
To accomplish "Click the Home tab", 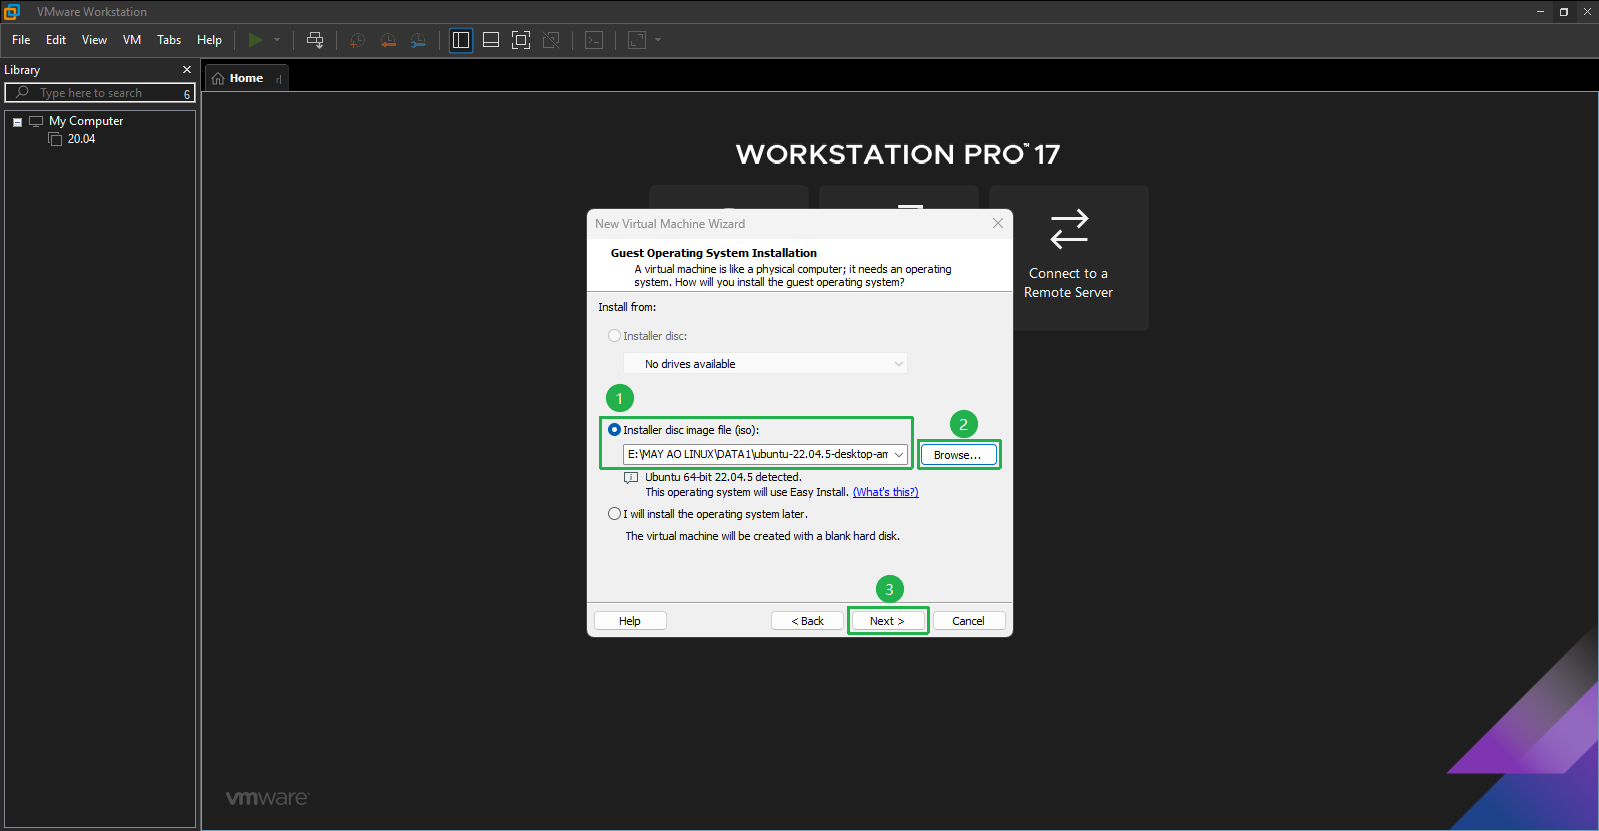I will pyautogui.click(x=246, y=78).
